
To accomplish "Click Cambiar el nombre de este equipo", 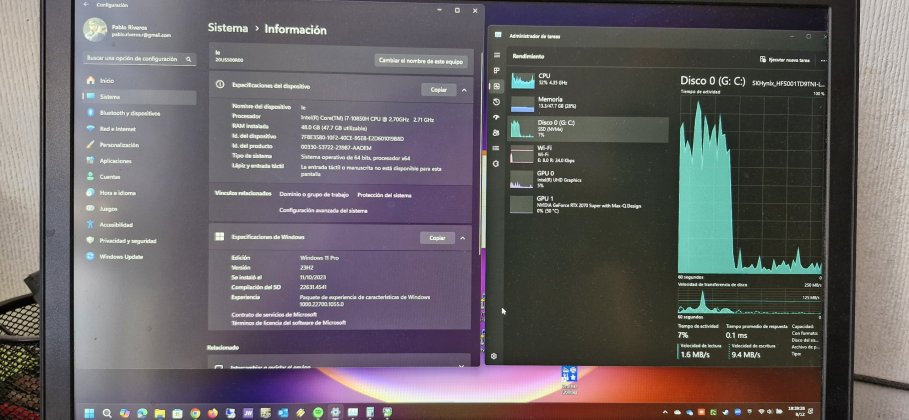I will pos(421,60).
